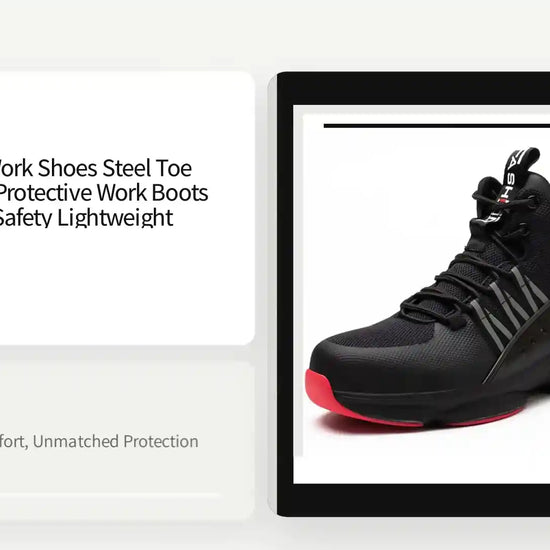
Task: Click the Work Shoes Steel Toe title text
Action: (x=95, y=168)
